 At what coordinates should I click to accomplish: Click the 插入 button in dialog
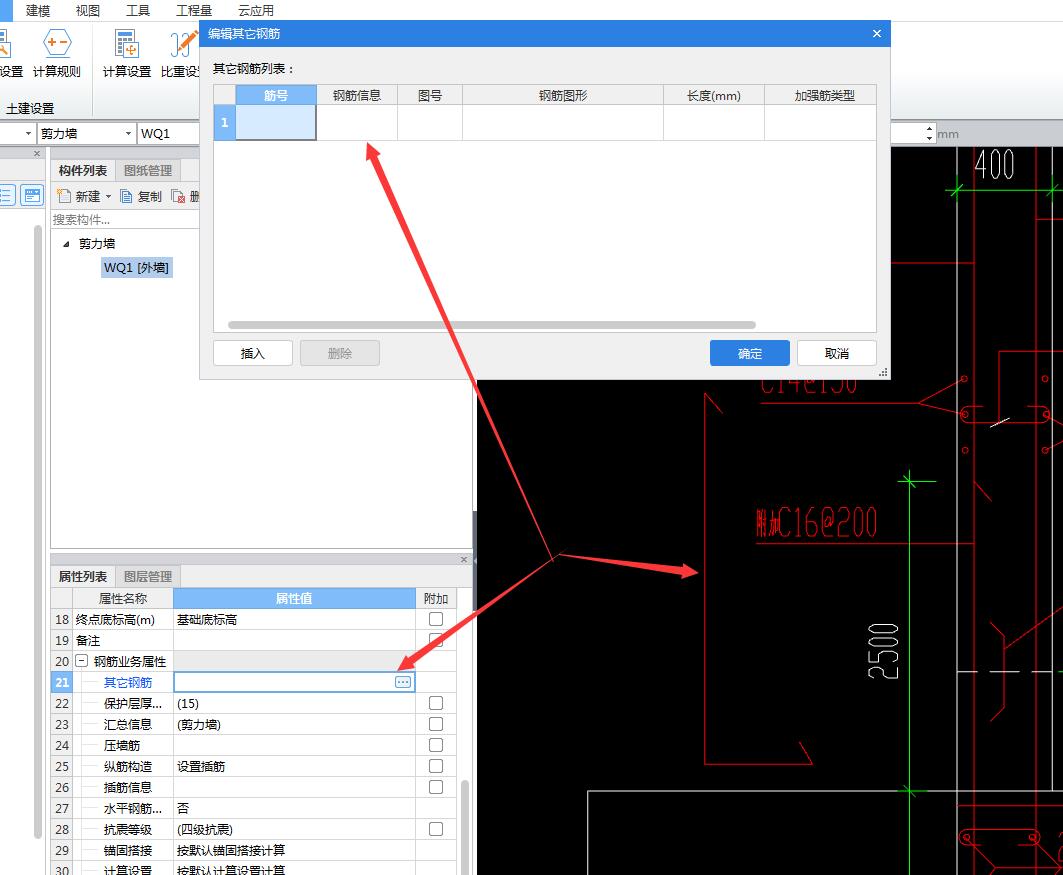point(253,353)
